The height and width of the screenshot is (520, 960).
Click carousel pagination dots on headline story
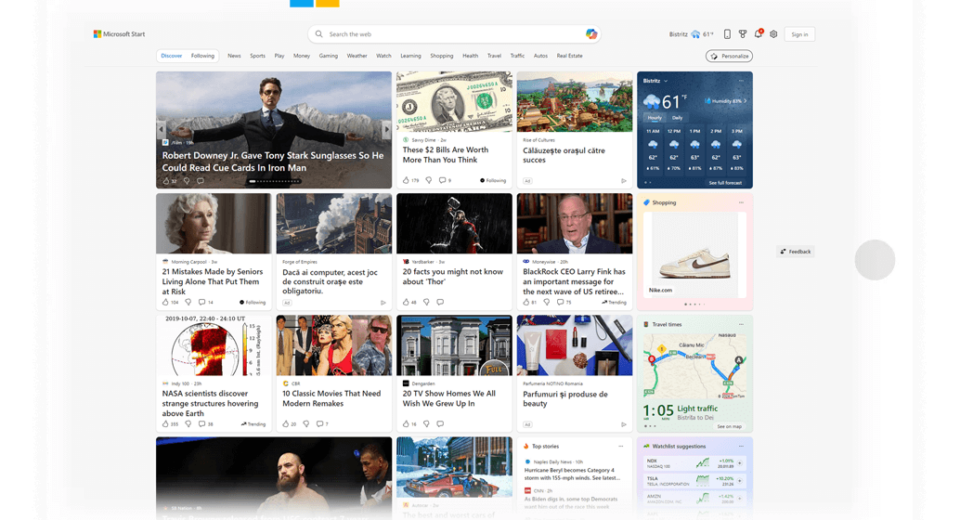[274, 181]
